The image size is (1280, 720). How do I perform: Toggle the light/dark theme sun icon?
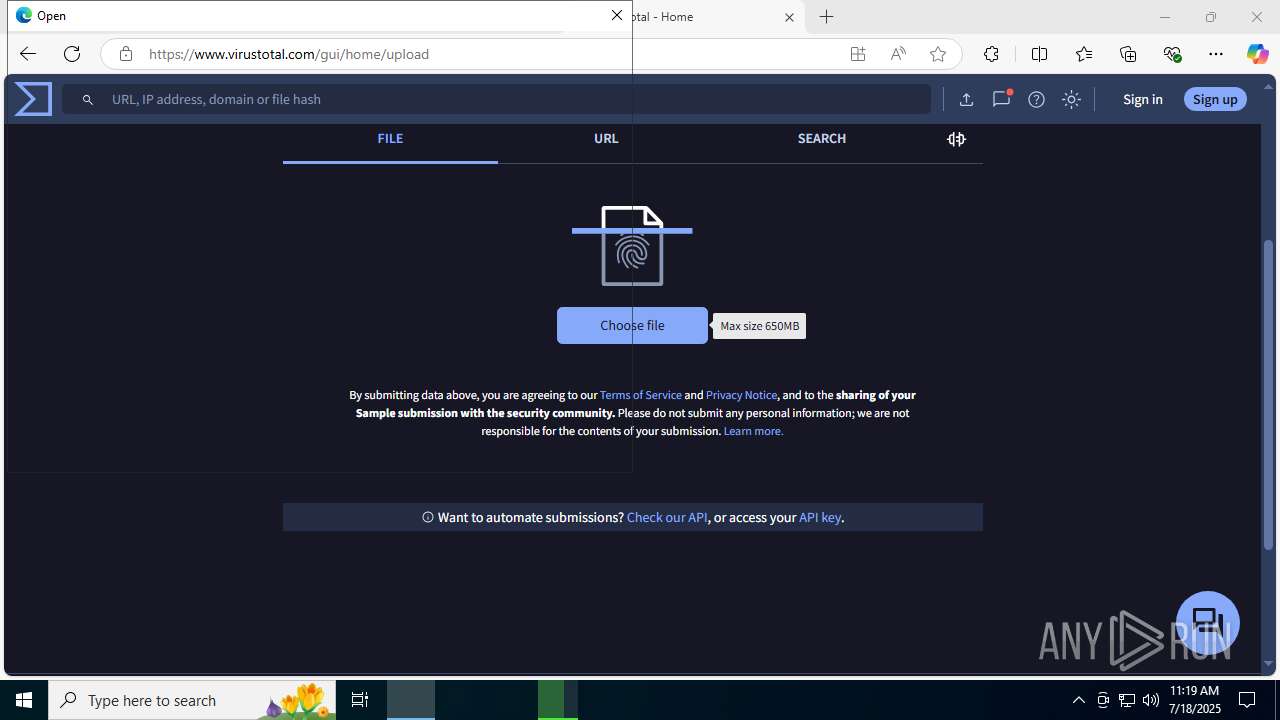point(1072,99)
